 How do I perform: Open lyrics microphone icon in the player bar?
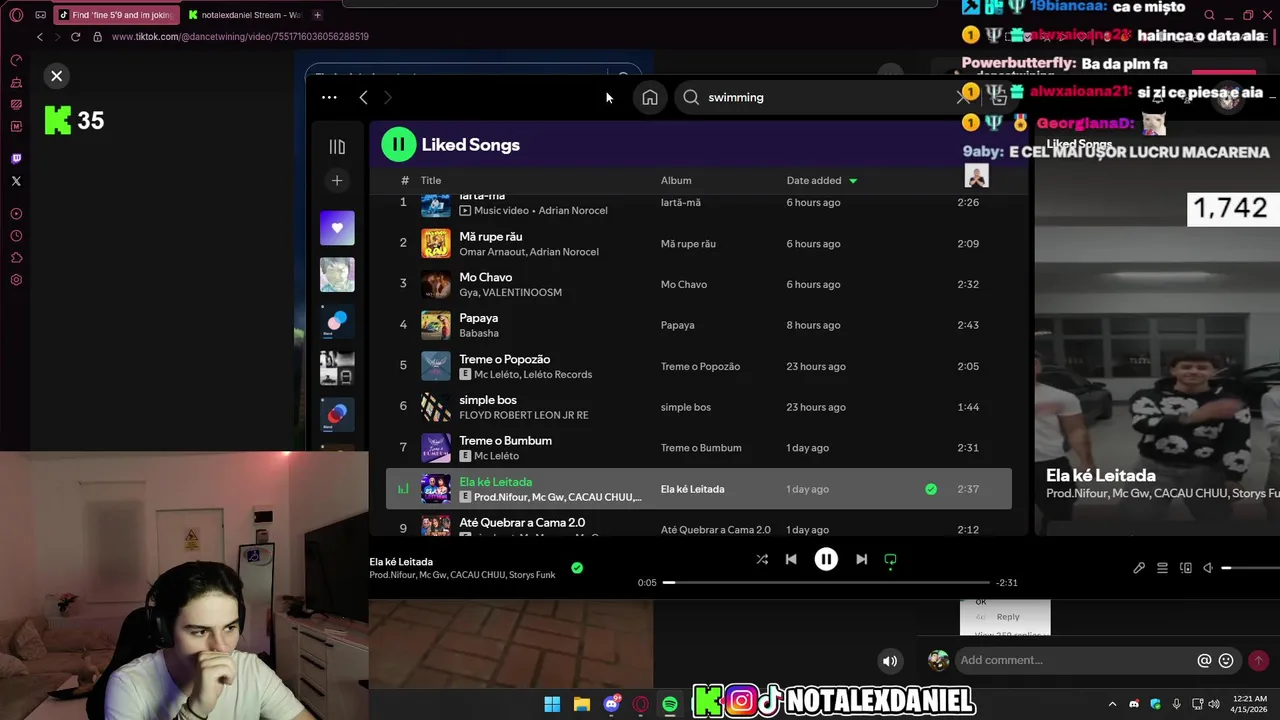[1139, 568]
